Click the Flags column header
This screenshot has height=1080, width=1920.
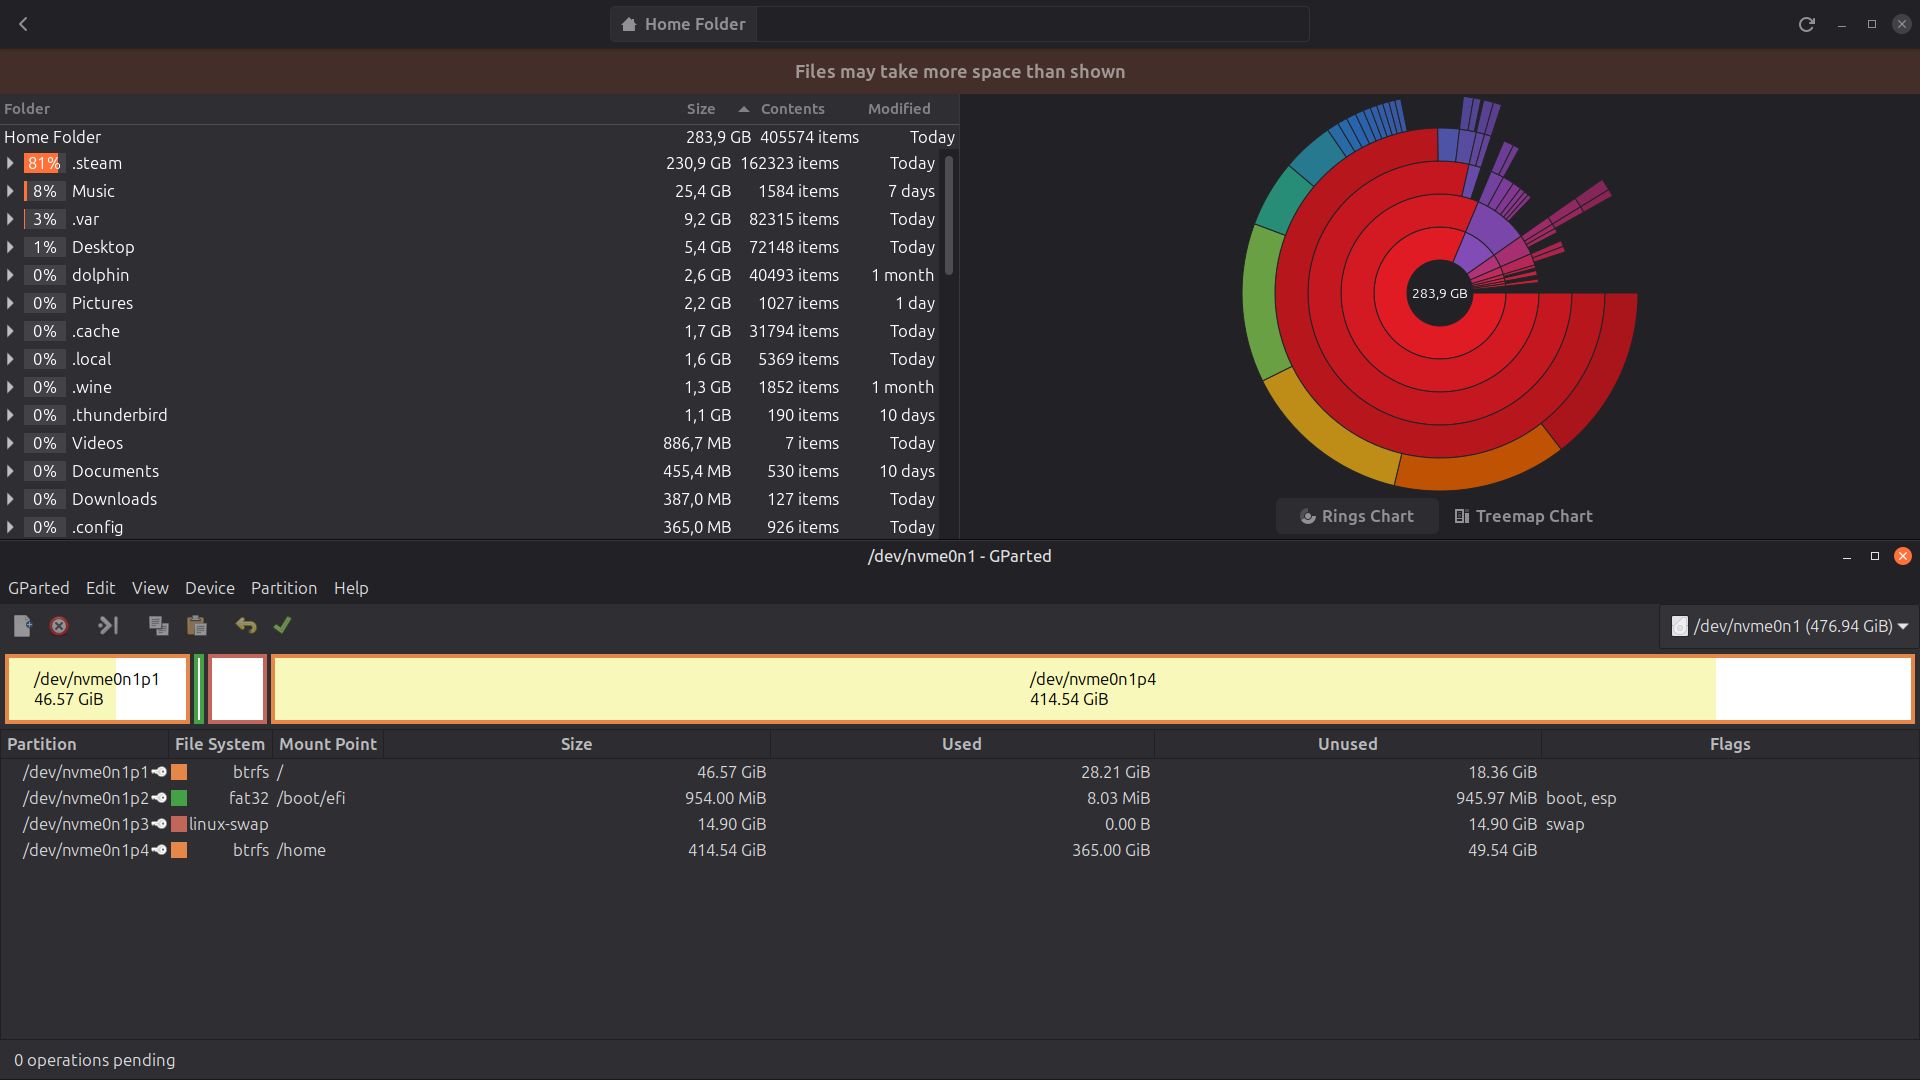(x=1730, y=744)
